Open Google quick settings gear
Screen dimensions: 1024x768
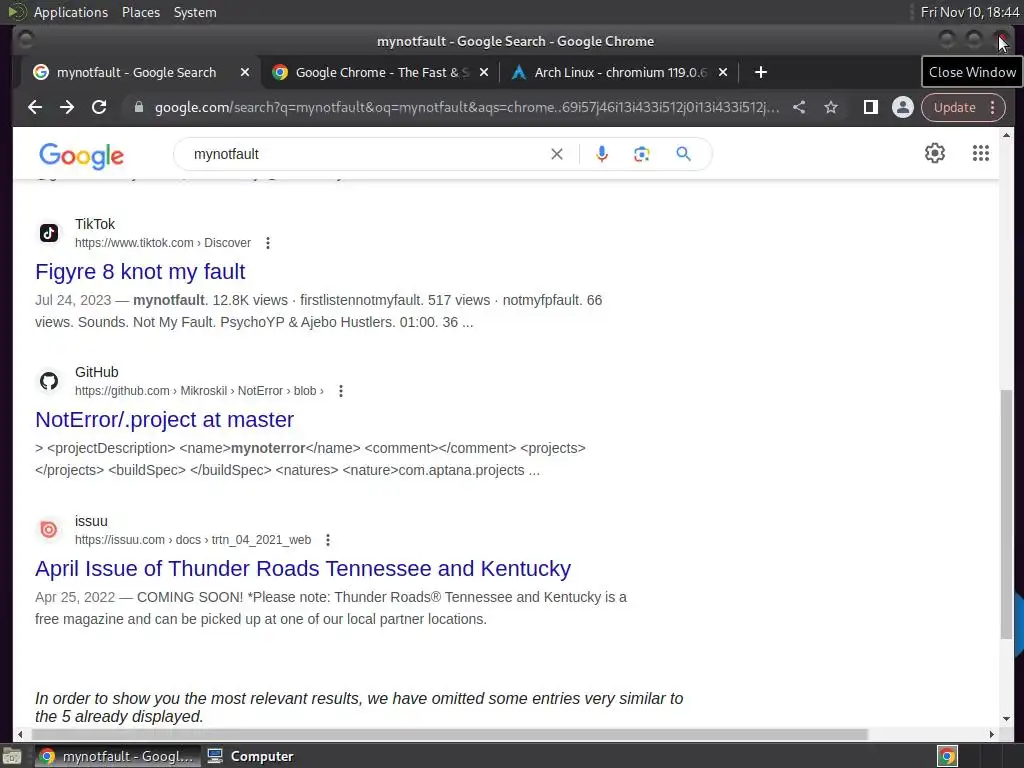(935, 153)
